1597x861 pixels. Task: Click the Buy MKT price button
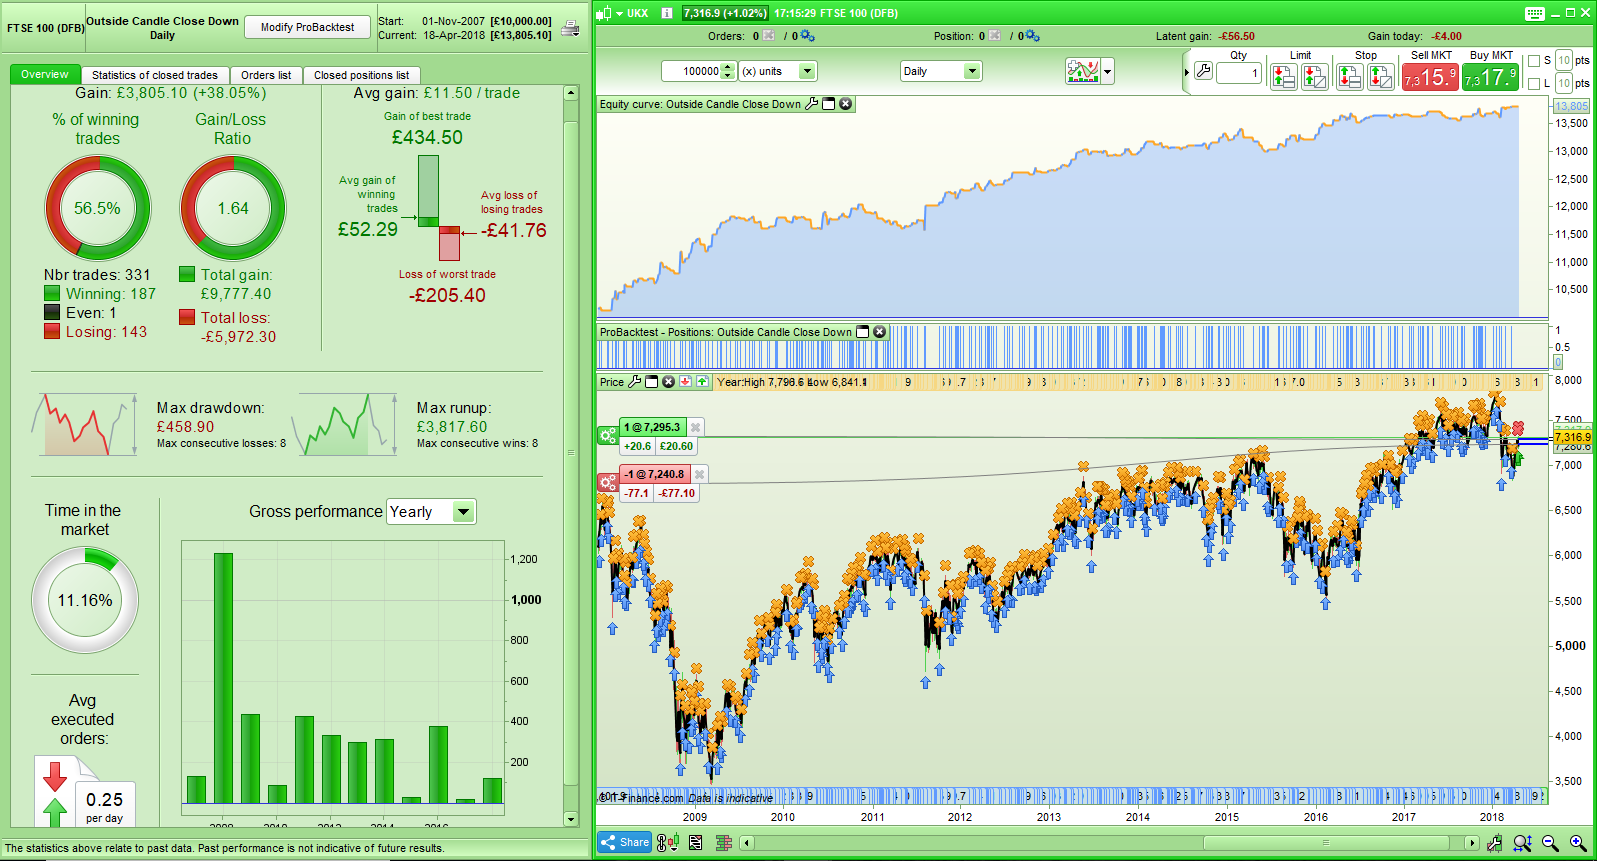click(1490, 76)
